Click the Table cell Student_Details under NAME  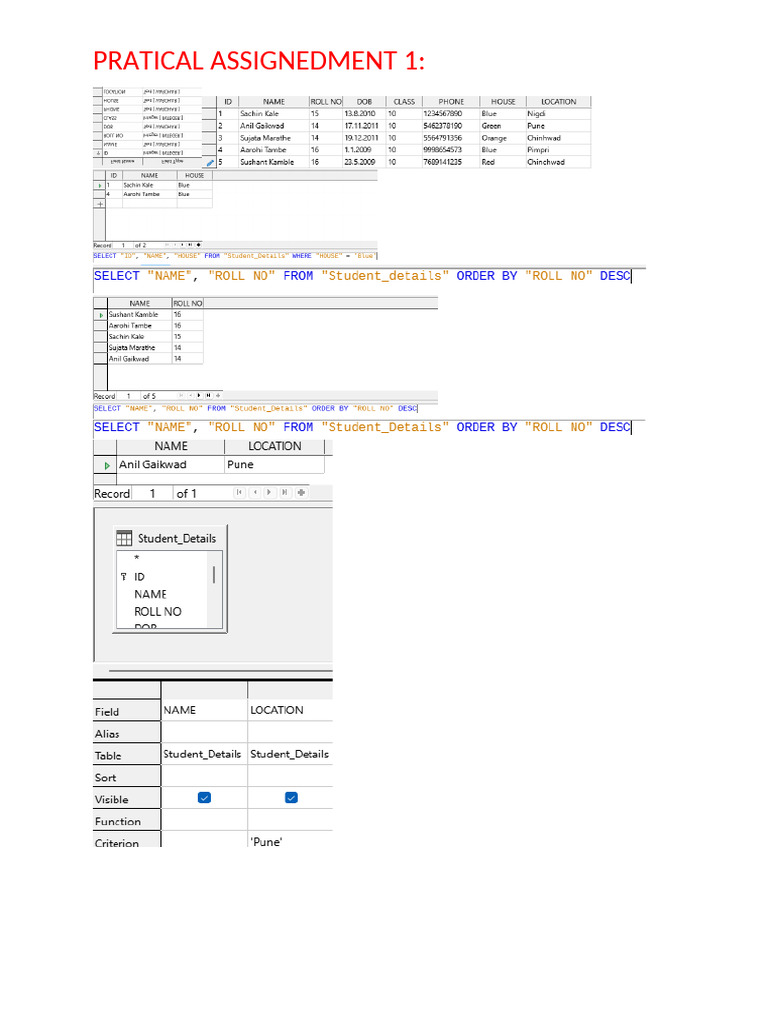[204, 754]
